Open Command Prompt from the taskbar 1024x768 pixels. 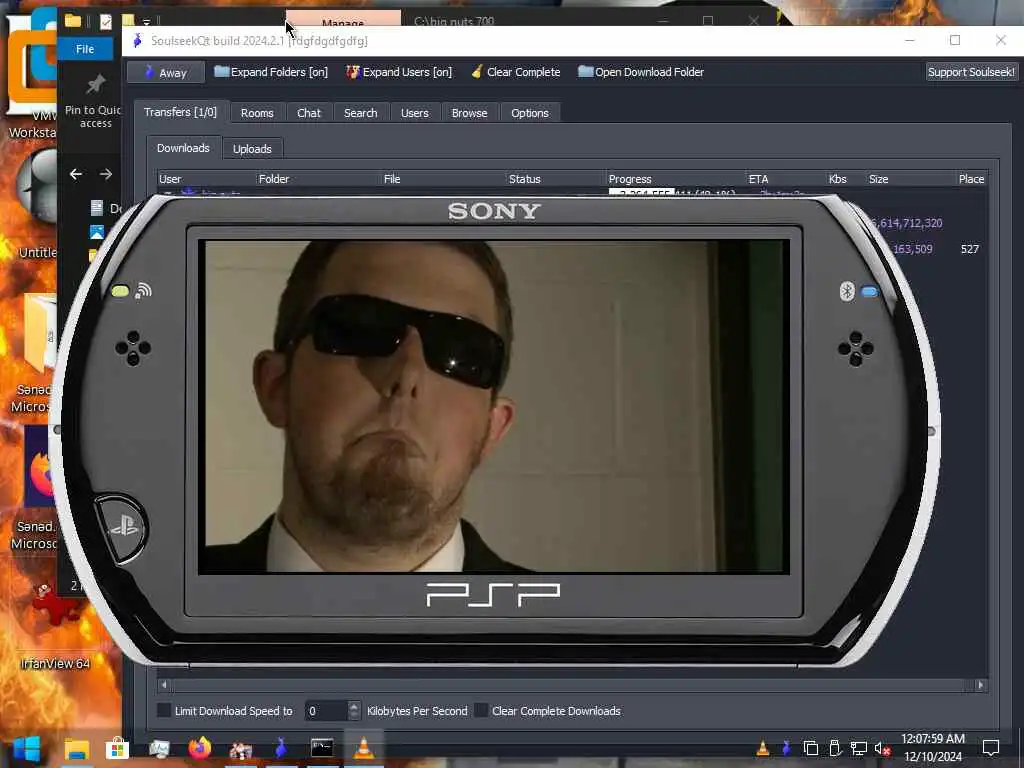[x=322, y=748]
